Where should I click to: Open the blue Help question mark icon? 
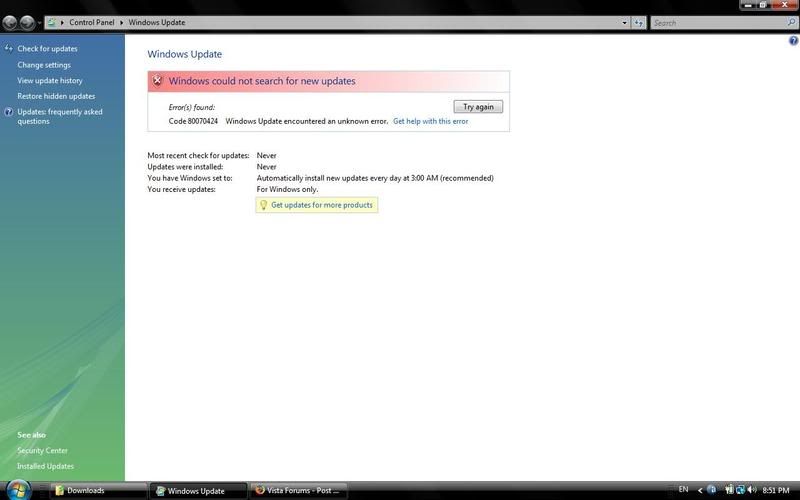point(794,41)
